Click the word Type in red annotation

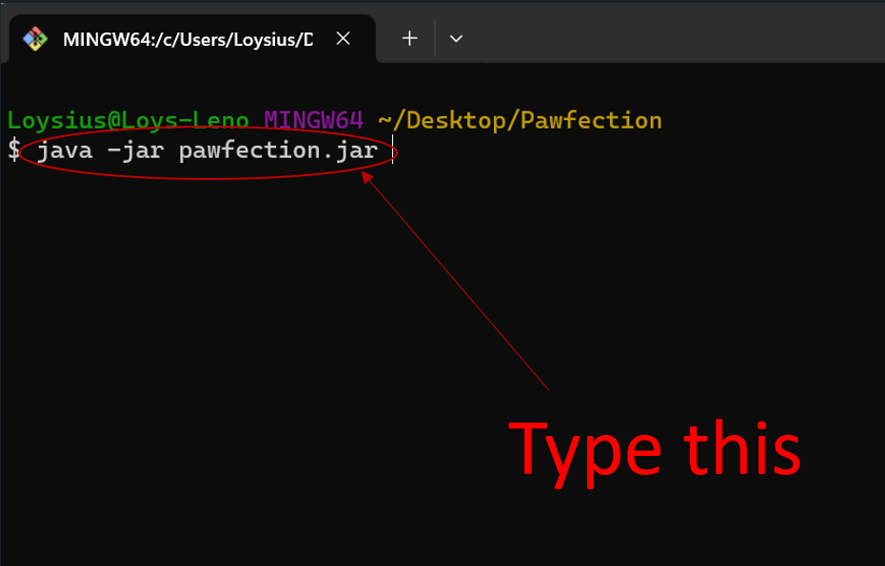coord(586,450)
